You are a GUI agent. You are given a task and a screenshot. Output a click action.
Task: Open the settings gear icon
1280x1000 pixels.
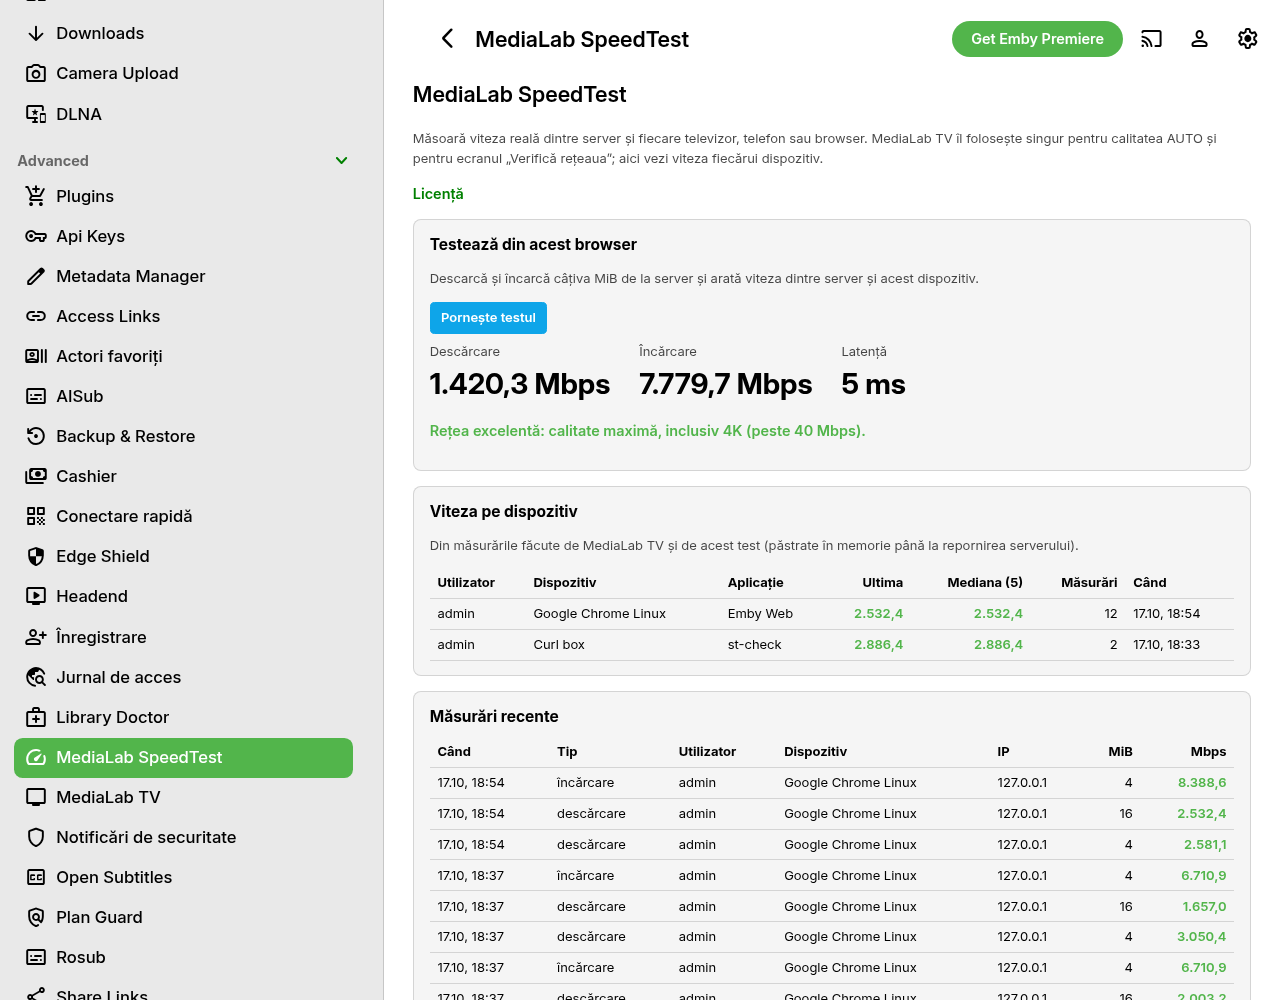[x=1248, y=39]
